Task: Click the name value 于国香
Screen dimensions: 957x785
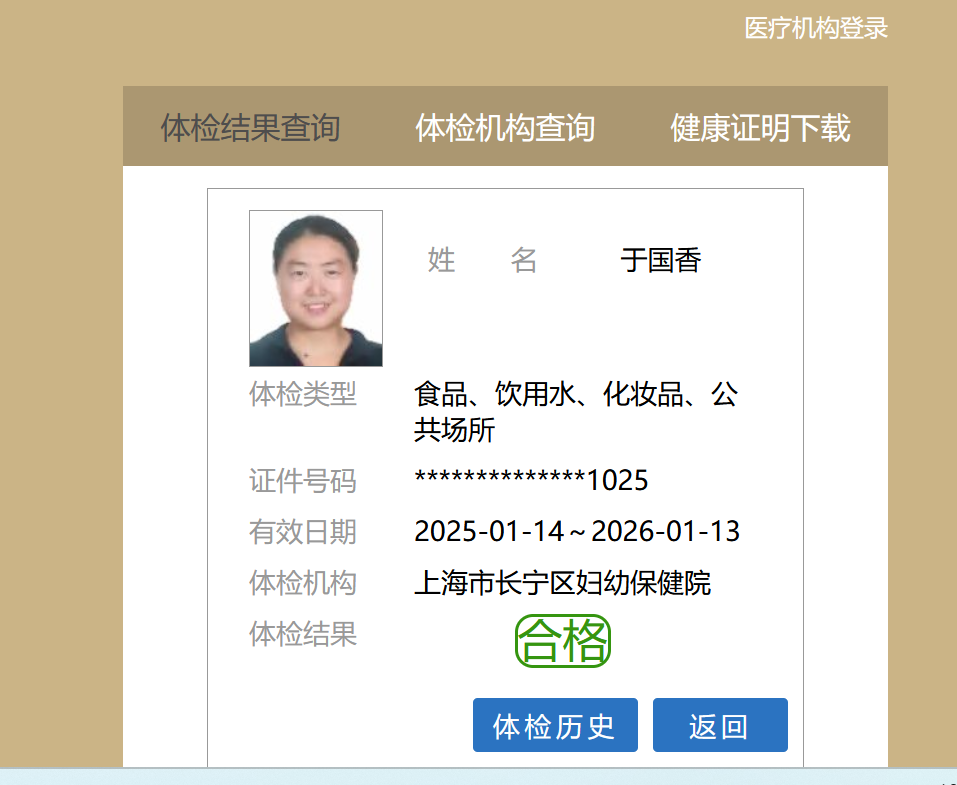Action: point(661,261)
